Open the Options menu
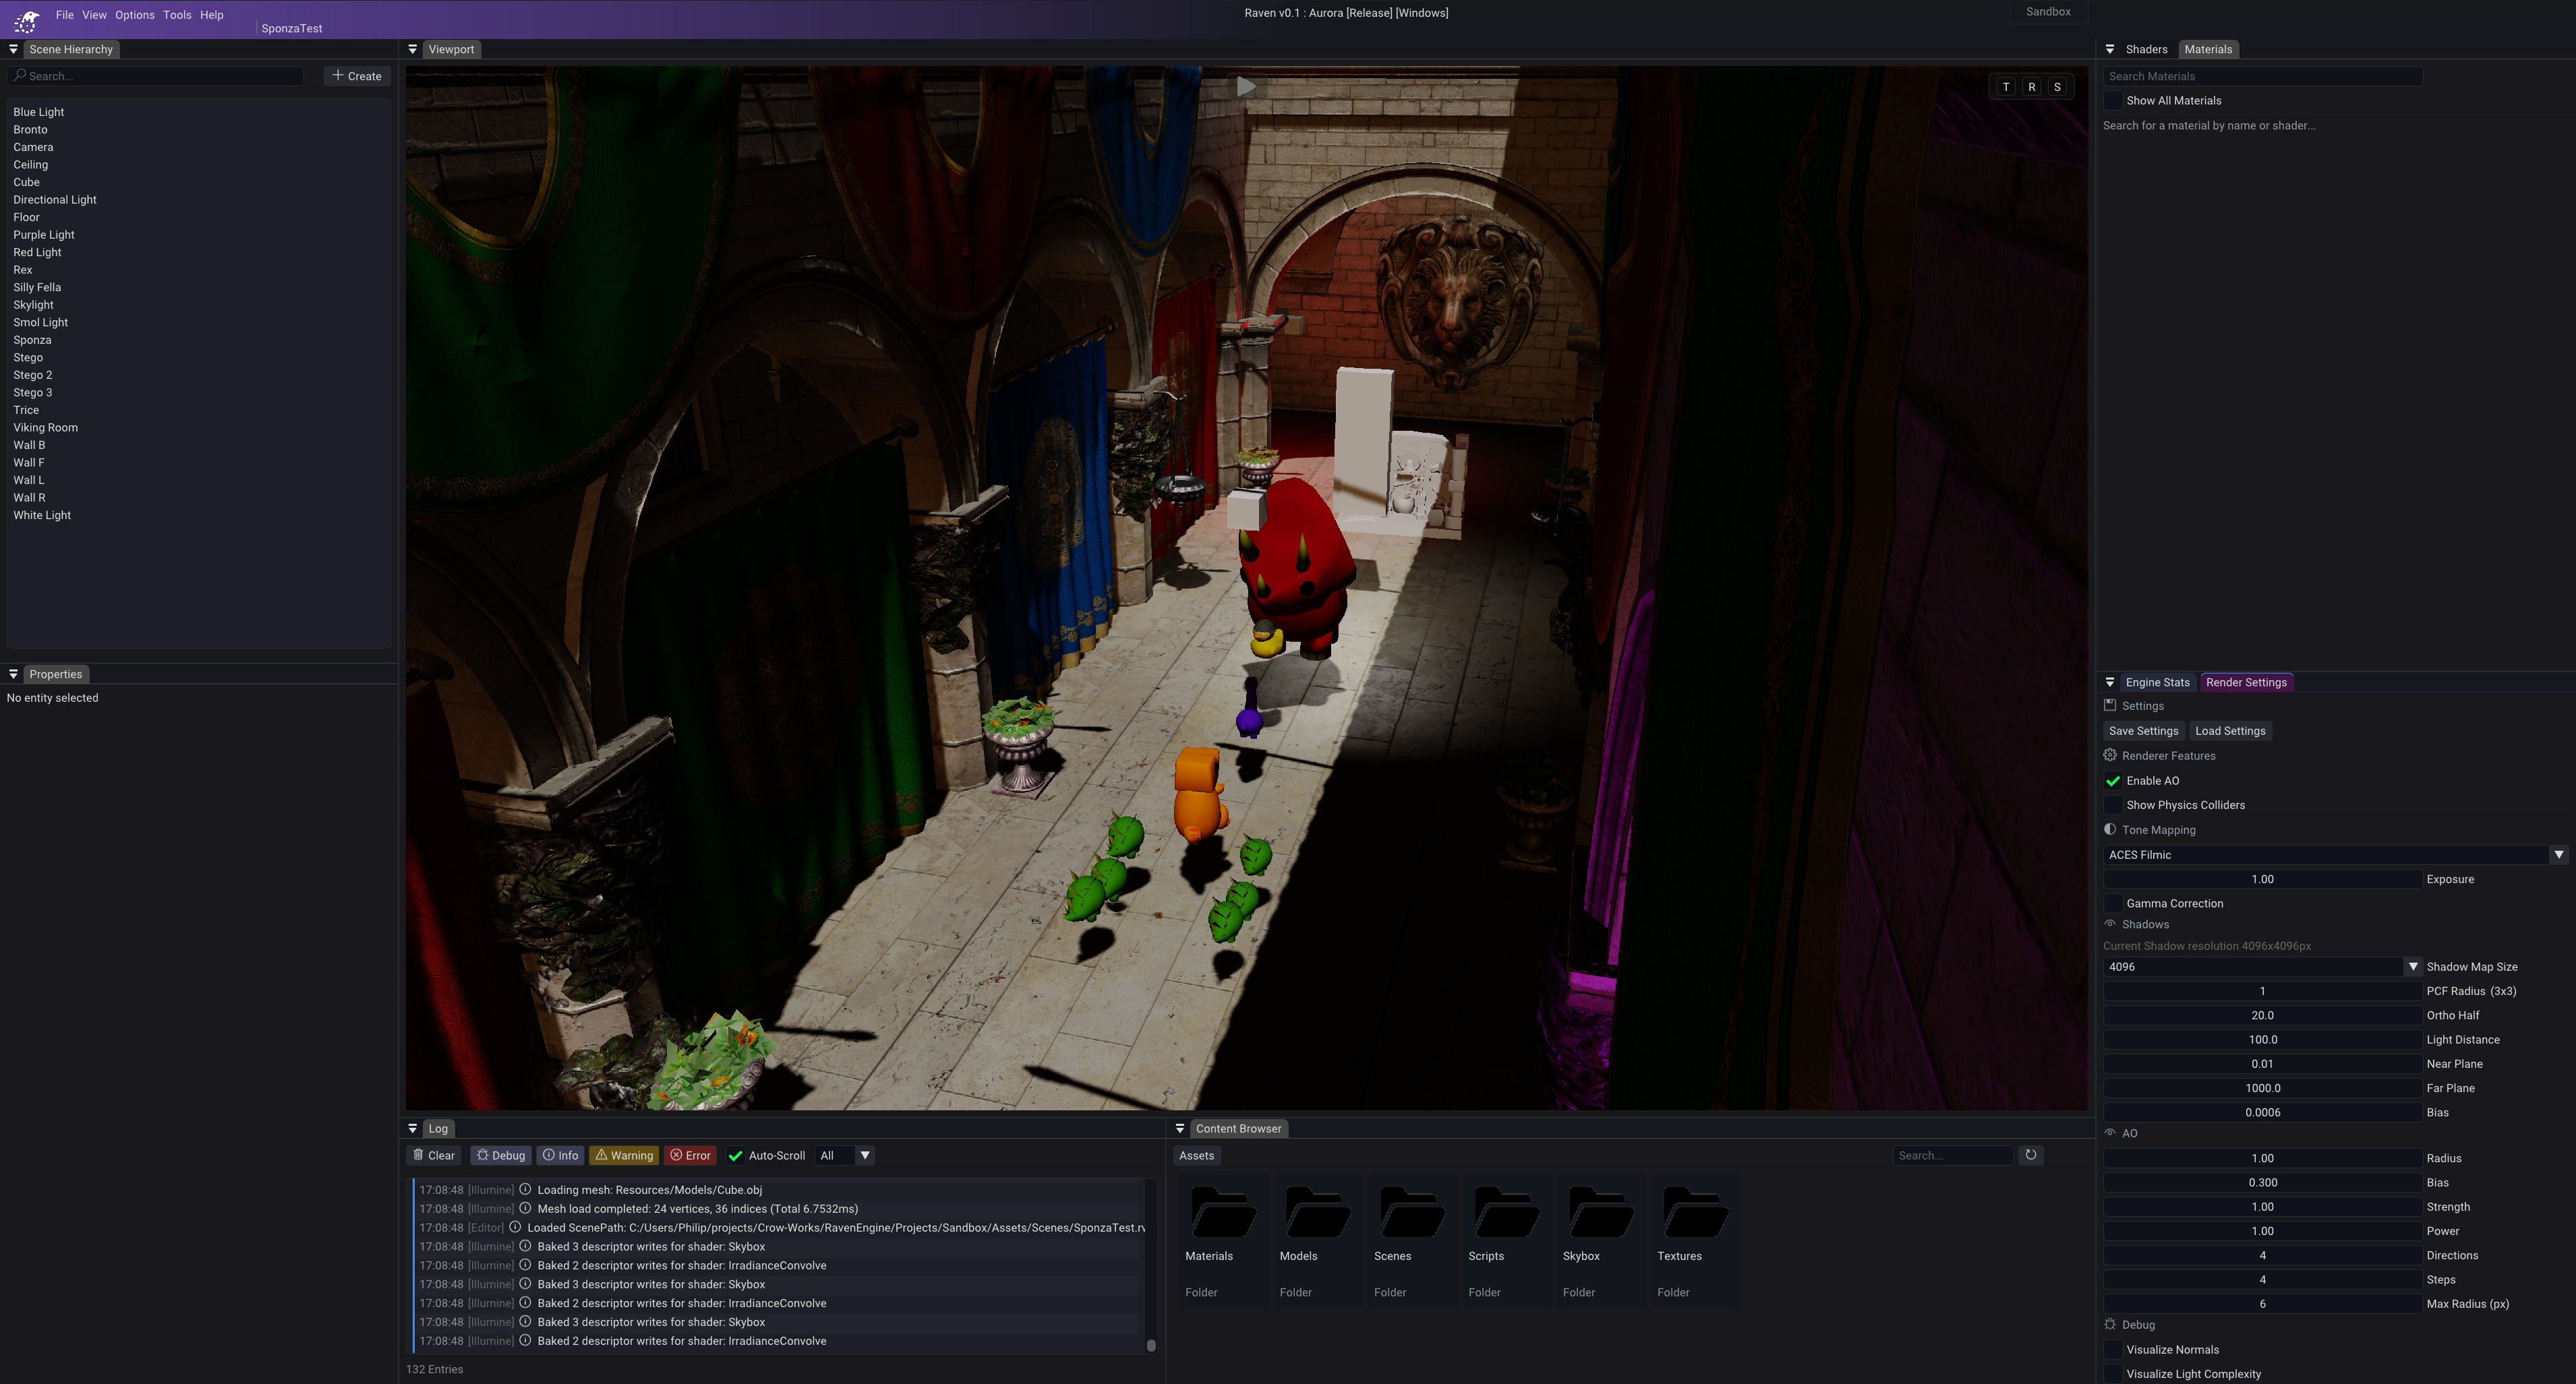Image resolution: width=2576 pixels, height=1384 pixels. coord(134,15)
